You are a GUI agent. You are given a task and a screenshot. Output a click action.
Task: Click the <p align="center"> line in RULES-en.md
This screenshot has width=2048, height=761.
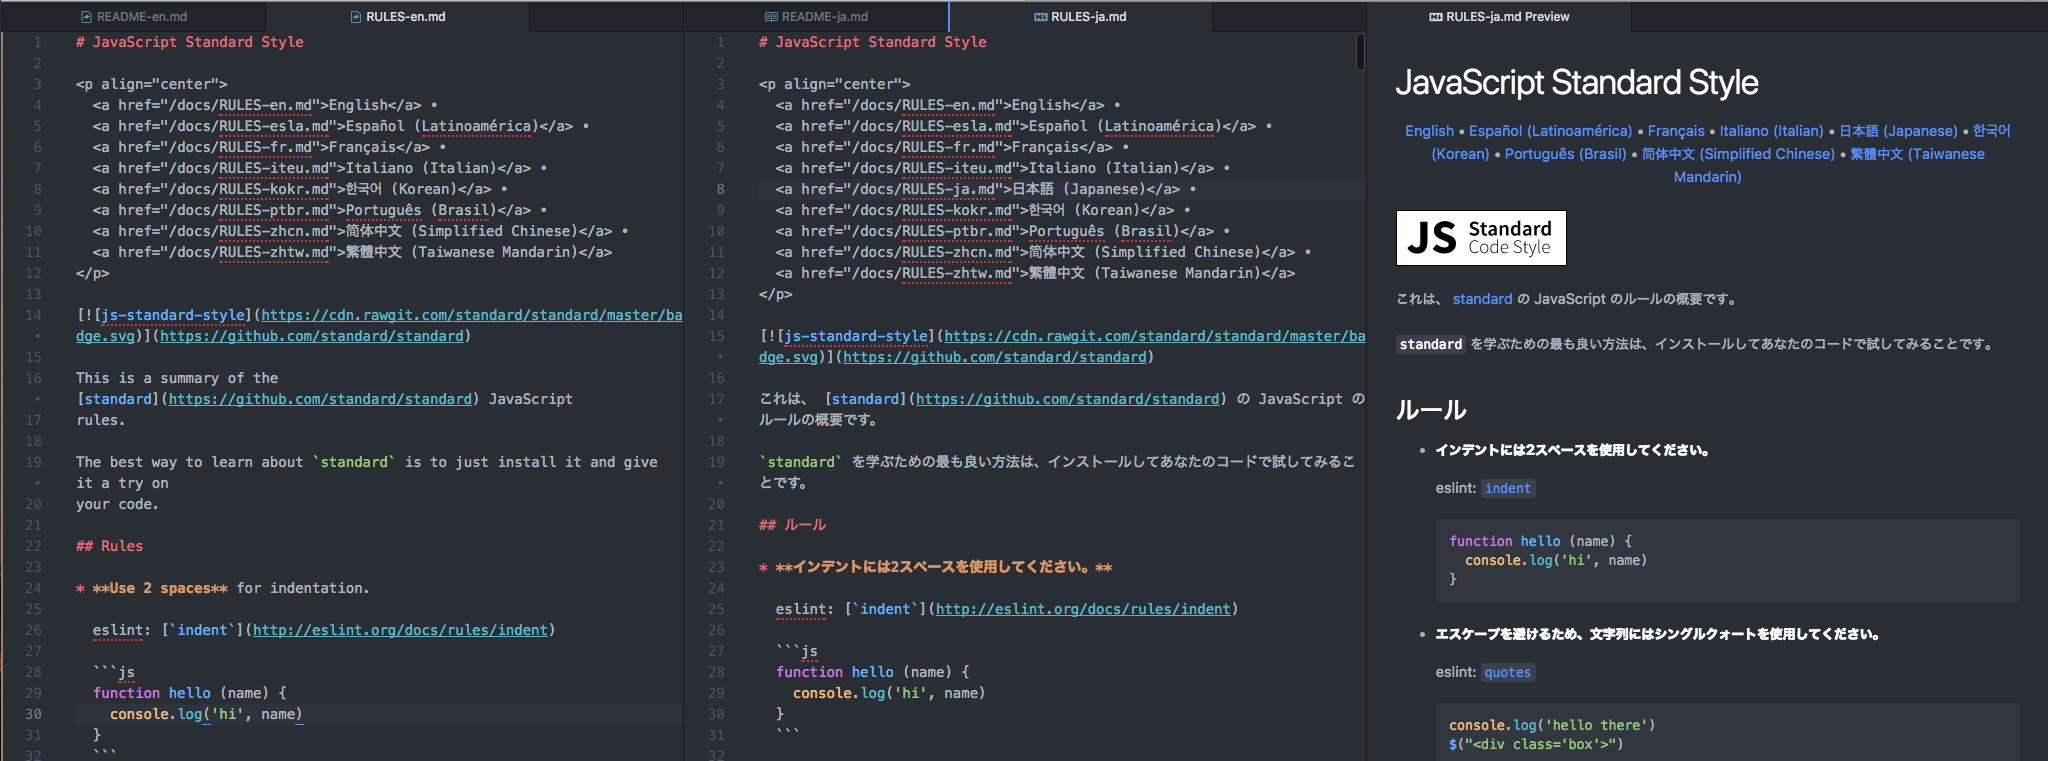tap(152, 84)
